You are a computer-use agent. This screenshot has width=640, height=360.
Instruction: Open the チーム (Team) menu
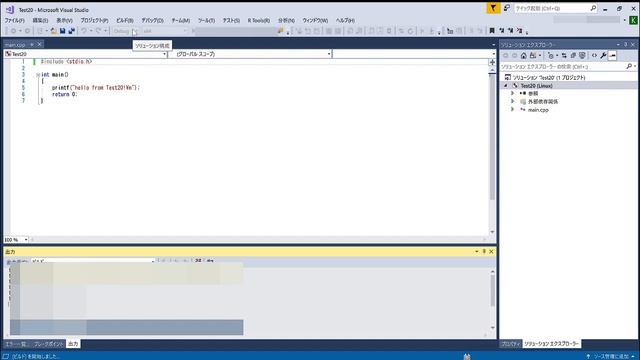(180, 20)
